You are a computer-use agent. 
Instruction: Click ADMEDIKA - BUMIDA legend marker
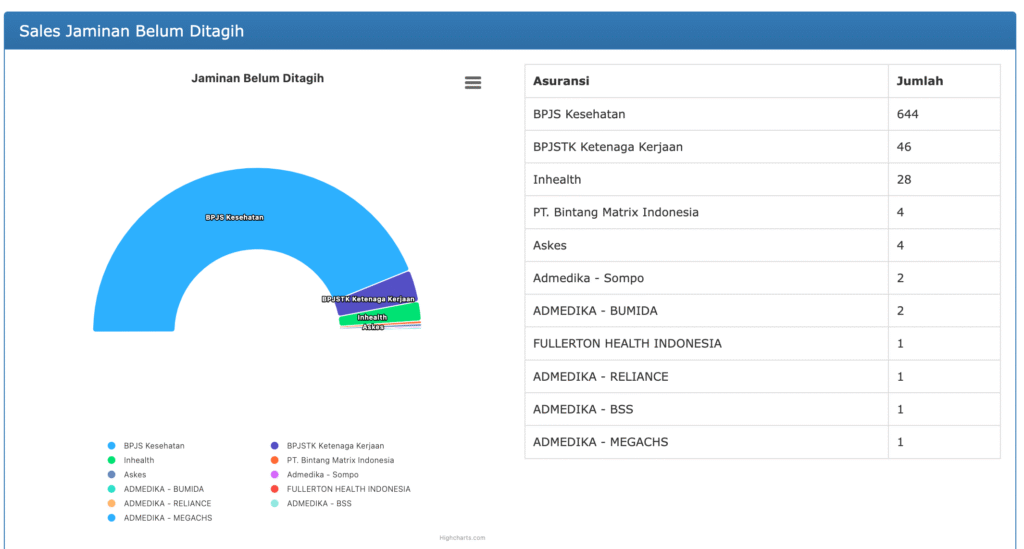(112, 489)
